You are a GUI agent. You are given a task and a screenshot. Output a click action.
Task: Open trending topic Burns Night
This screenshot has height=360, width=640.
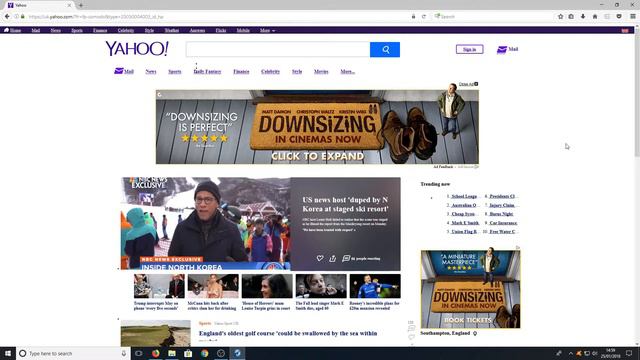click(x=501, y=214)
